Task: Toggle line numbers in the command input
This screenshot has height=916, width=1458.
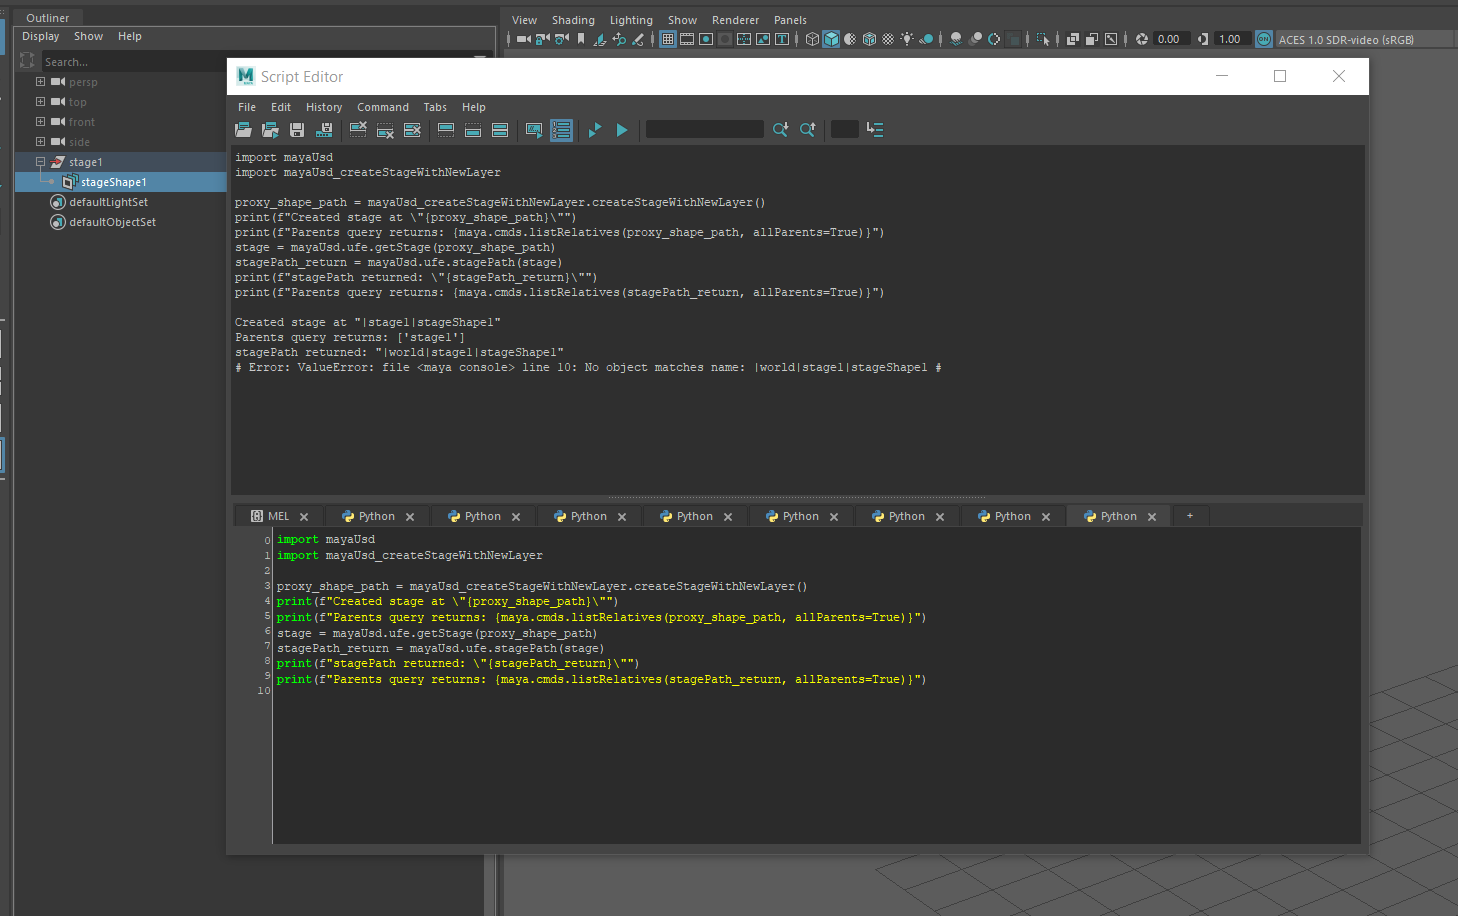Action: pyautogui.click(x=561, y=129)
